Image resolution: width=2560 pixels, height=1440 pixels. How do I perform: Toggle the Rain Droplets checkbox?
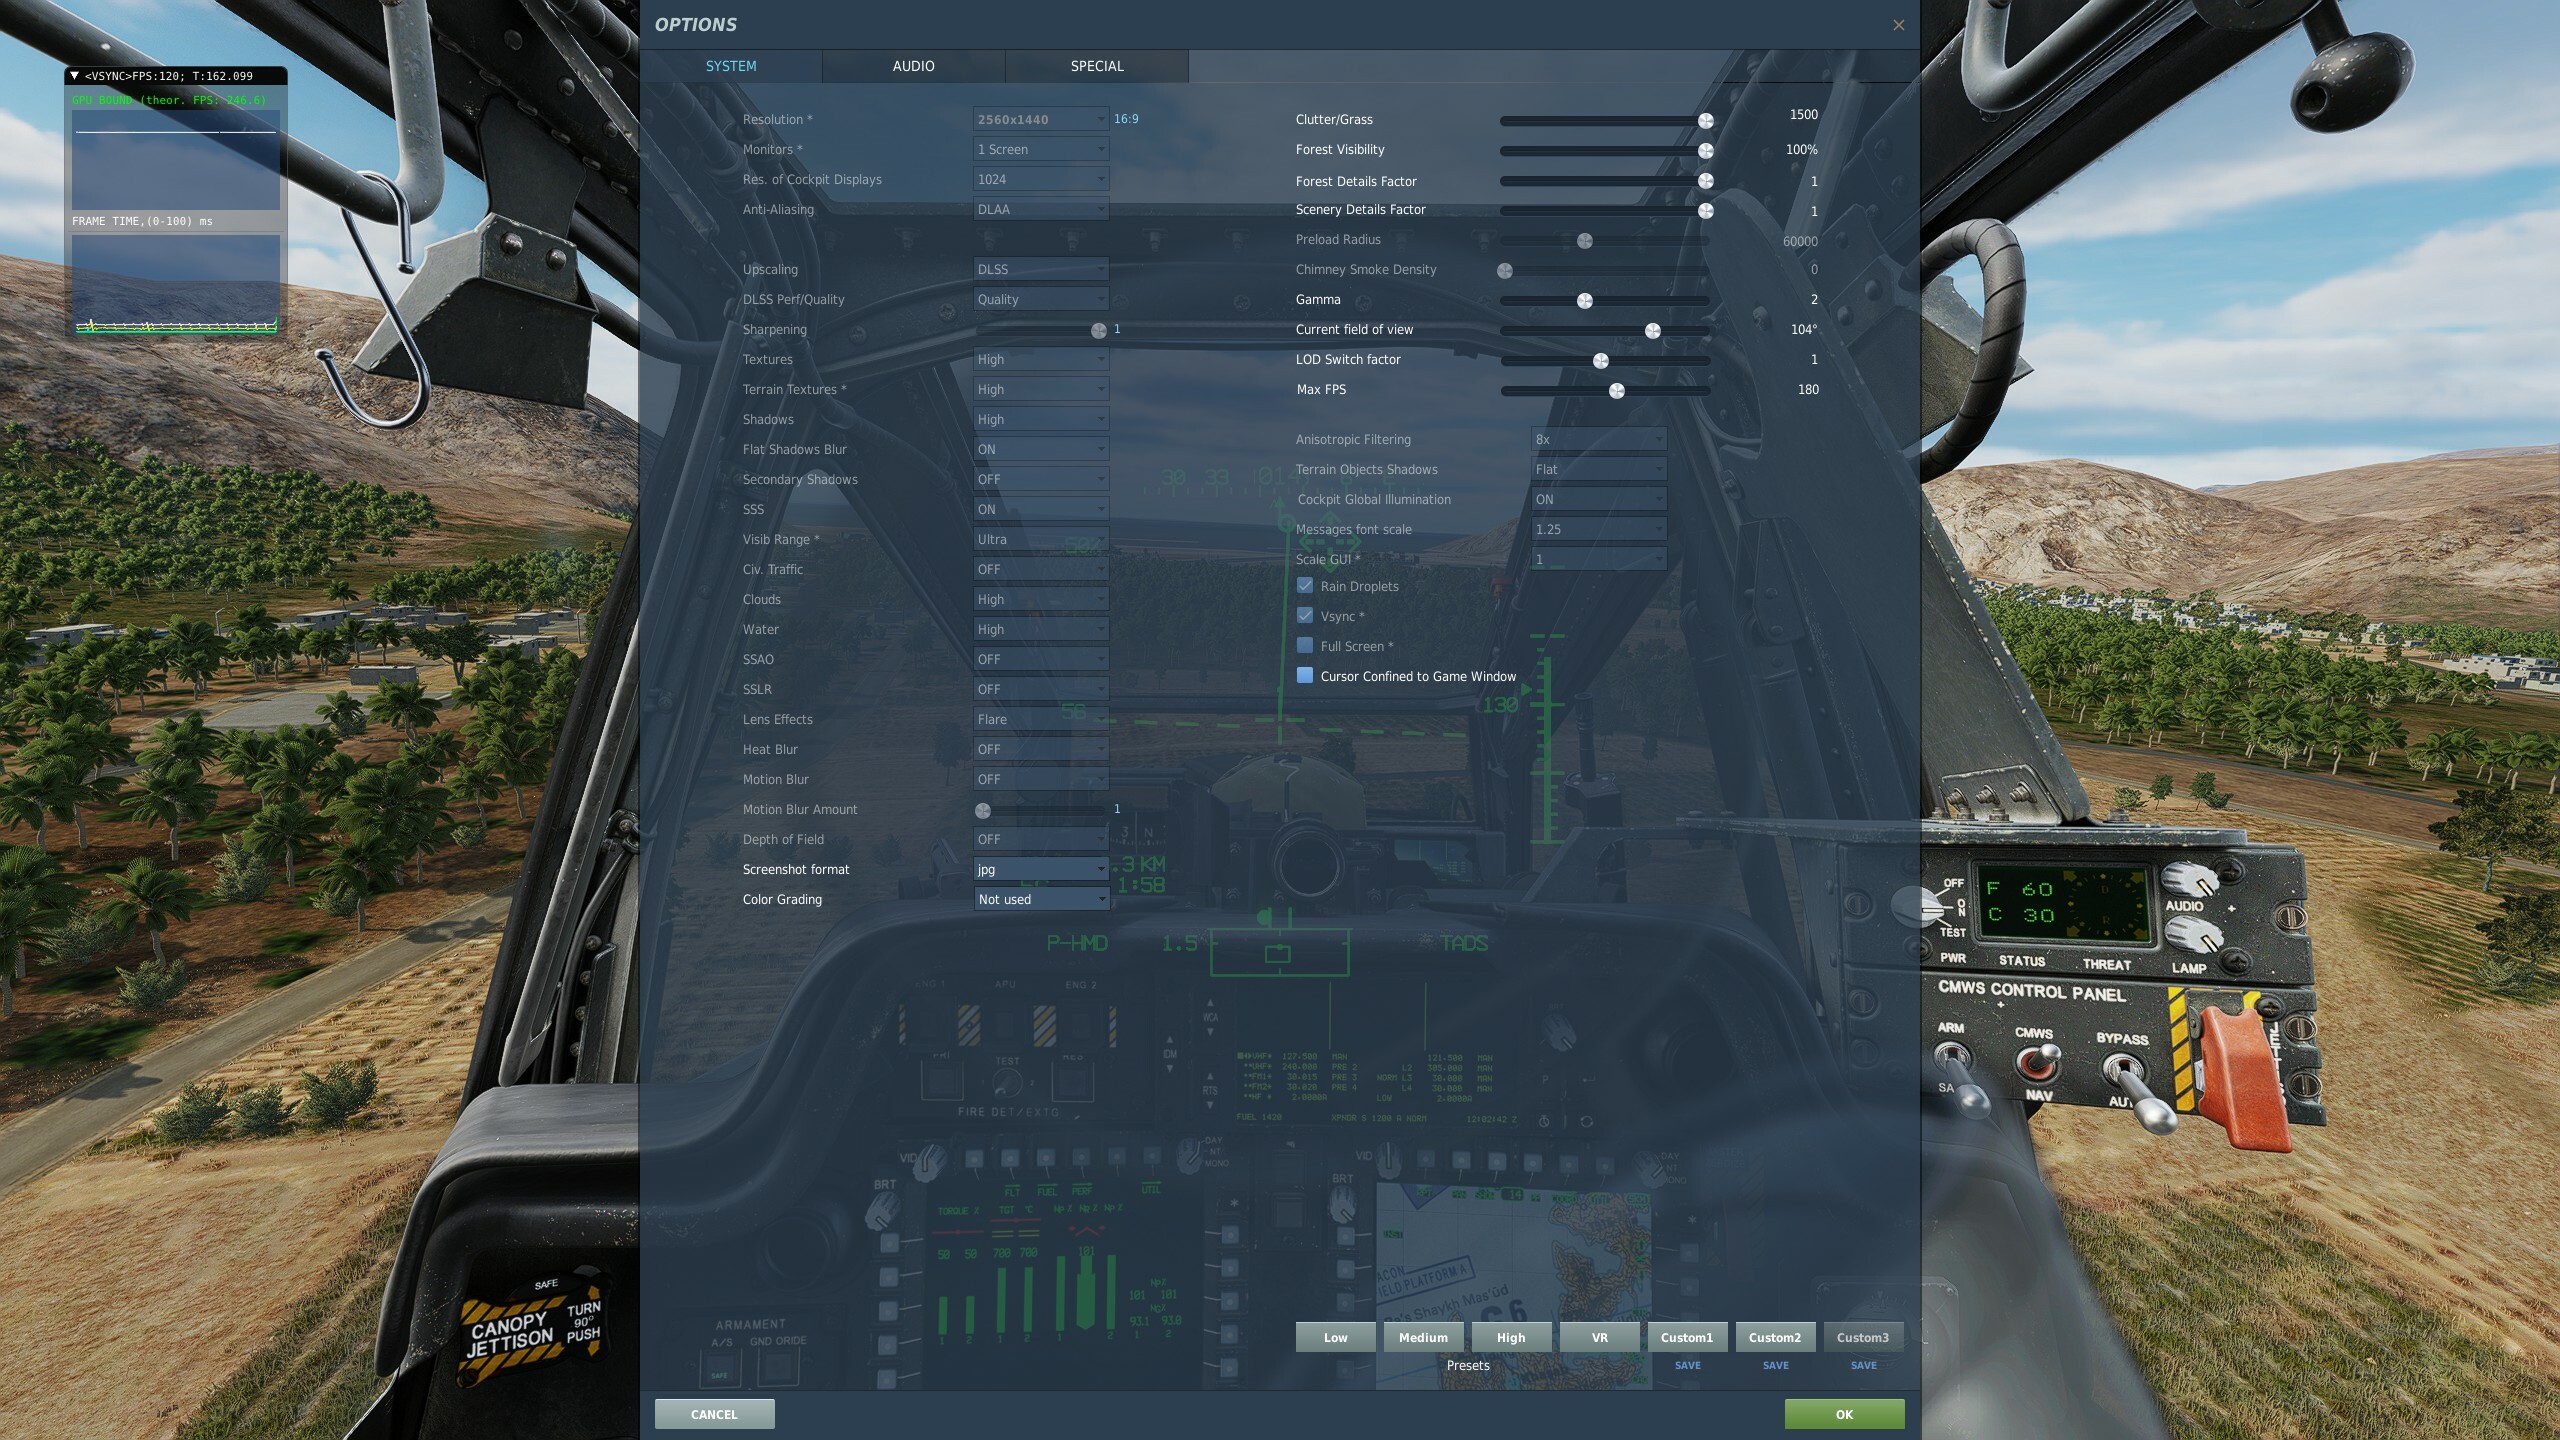(1305, 586)
